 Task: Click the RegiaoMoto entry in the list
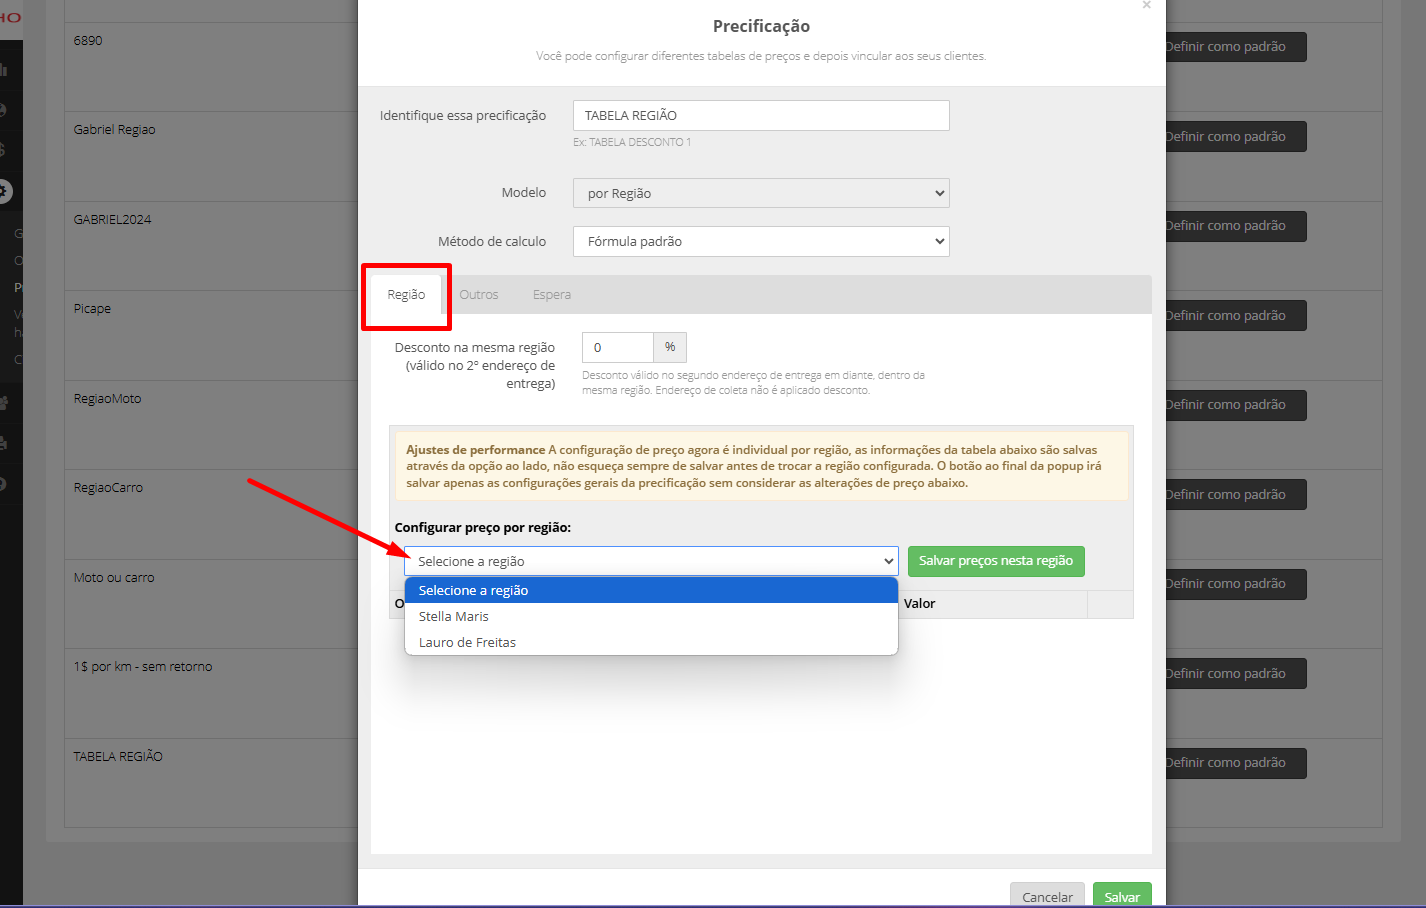point(107,399)
